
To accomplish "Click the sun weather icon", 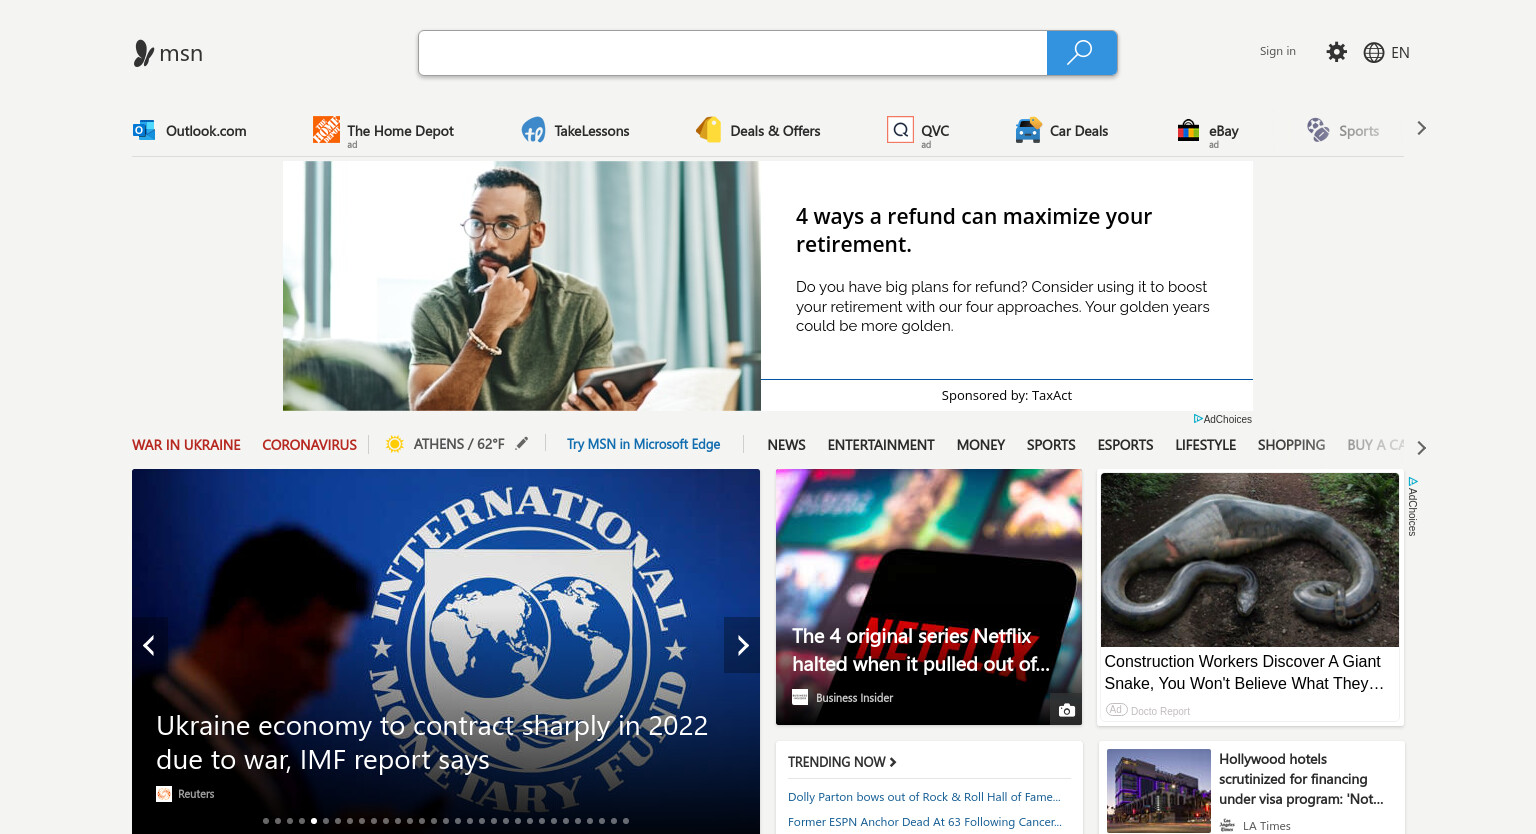I will (395, 444).
